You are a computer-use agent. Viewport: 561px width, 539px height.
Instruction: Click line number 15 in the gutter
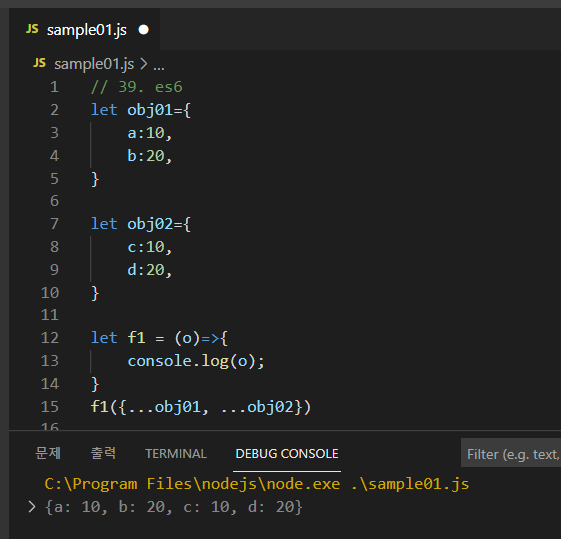[50, 407]
